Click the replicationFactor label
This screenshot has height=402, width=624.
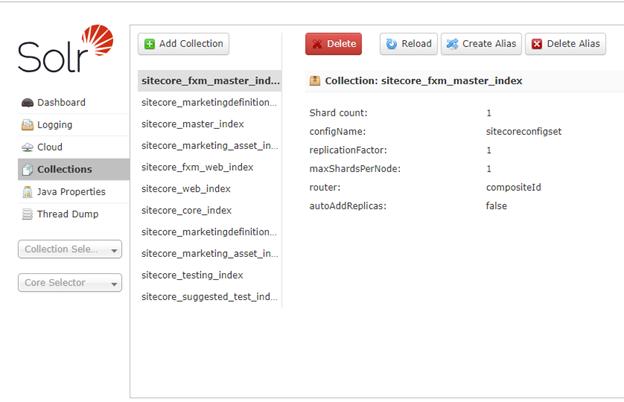(348, 150)
